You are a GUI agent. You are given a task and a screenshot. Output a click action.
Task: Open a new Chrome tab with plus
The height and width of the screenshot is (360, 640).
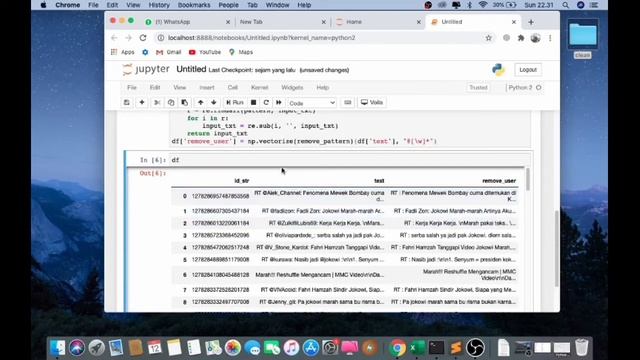(531, 22)
